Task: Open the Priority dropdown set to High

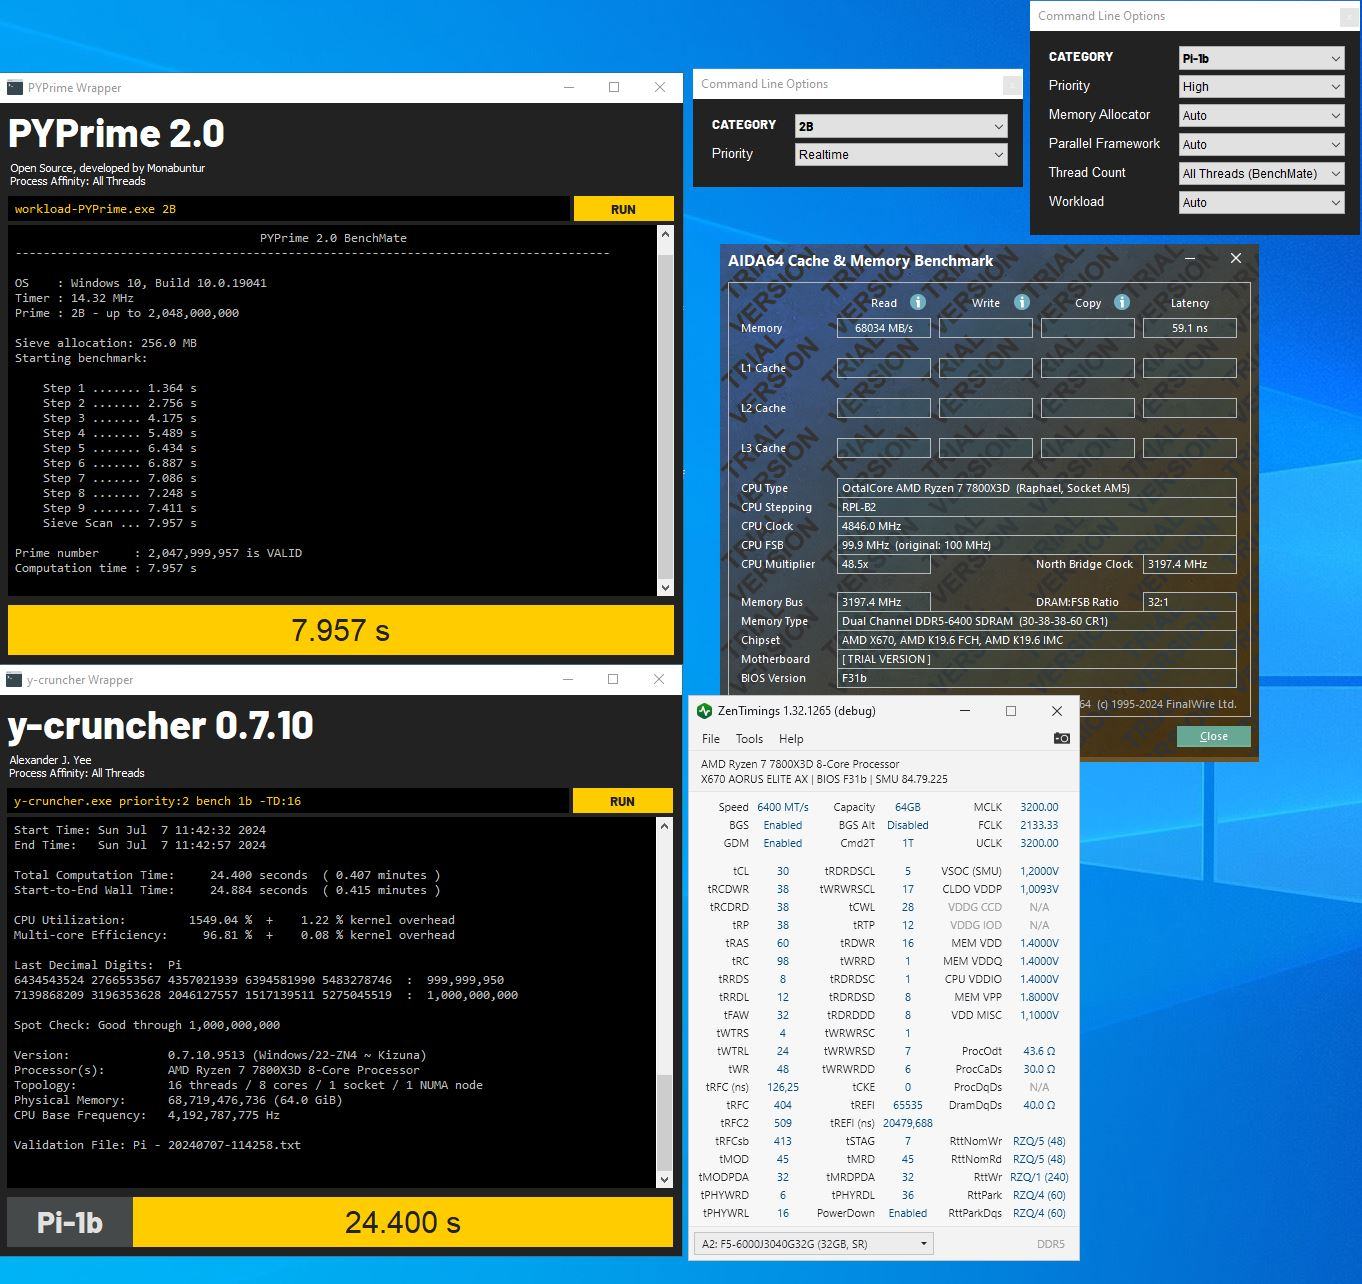Action: [1262, 87]
